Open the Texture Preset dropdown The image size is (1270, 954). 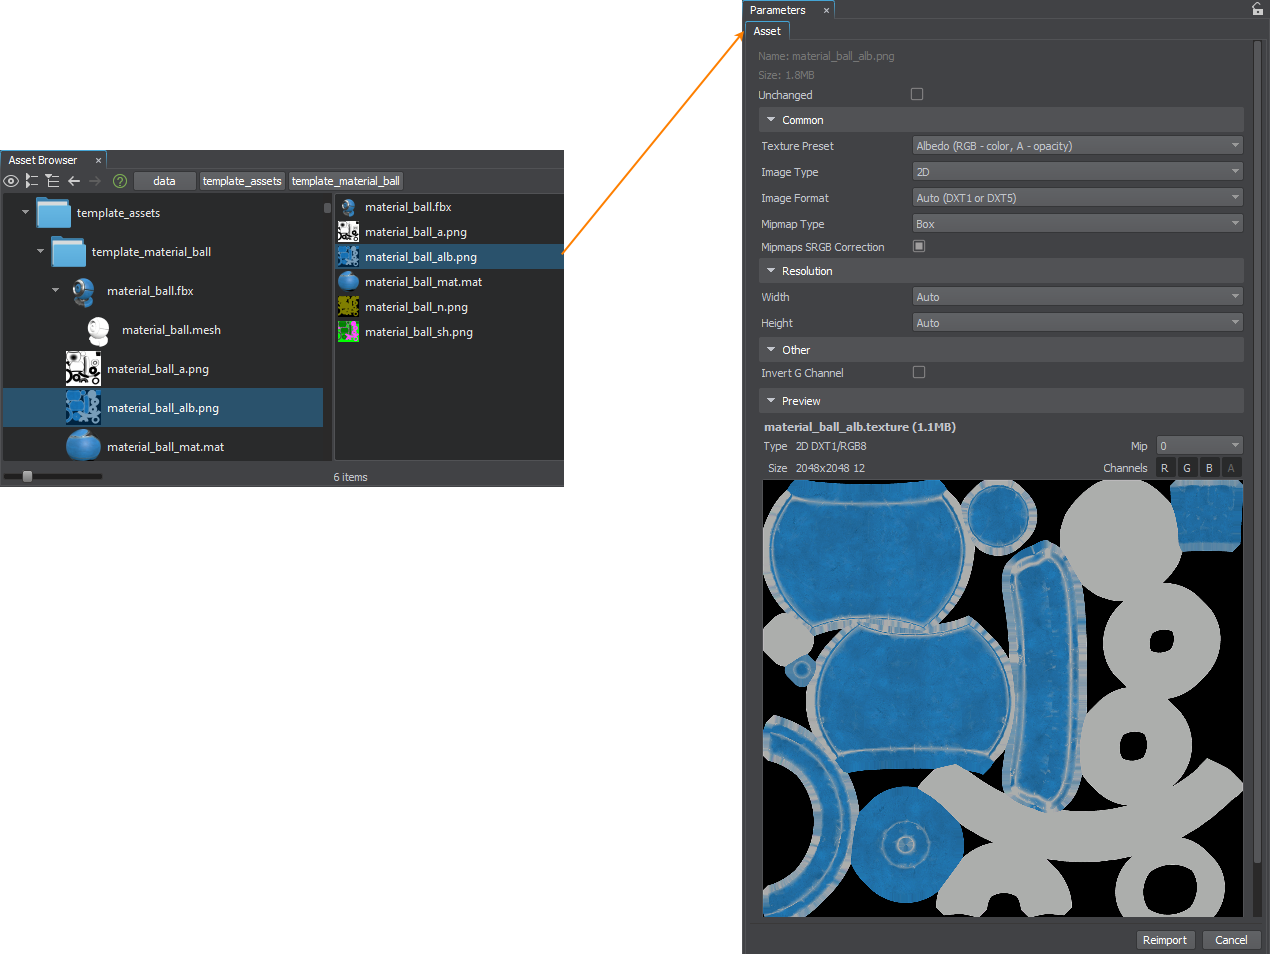click(x=1077, y=146)
